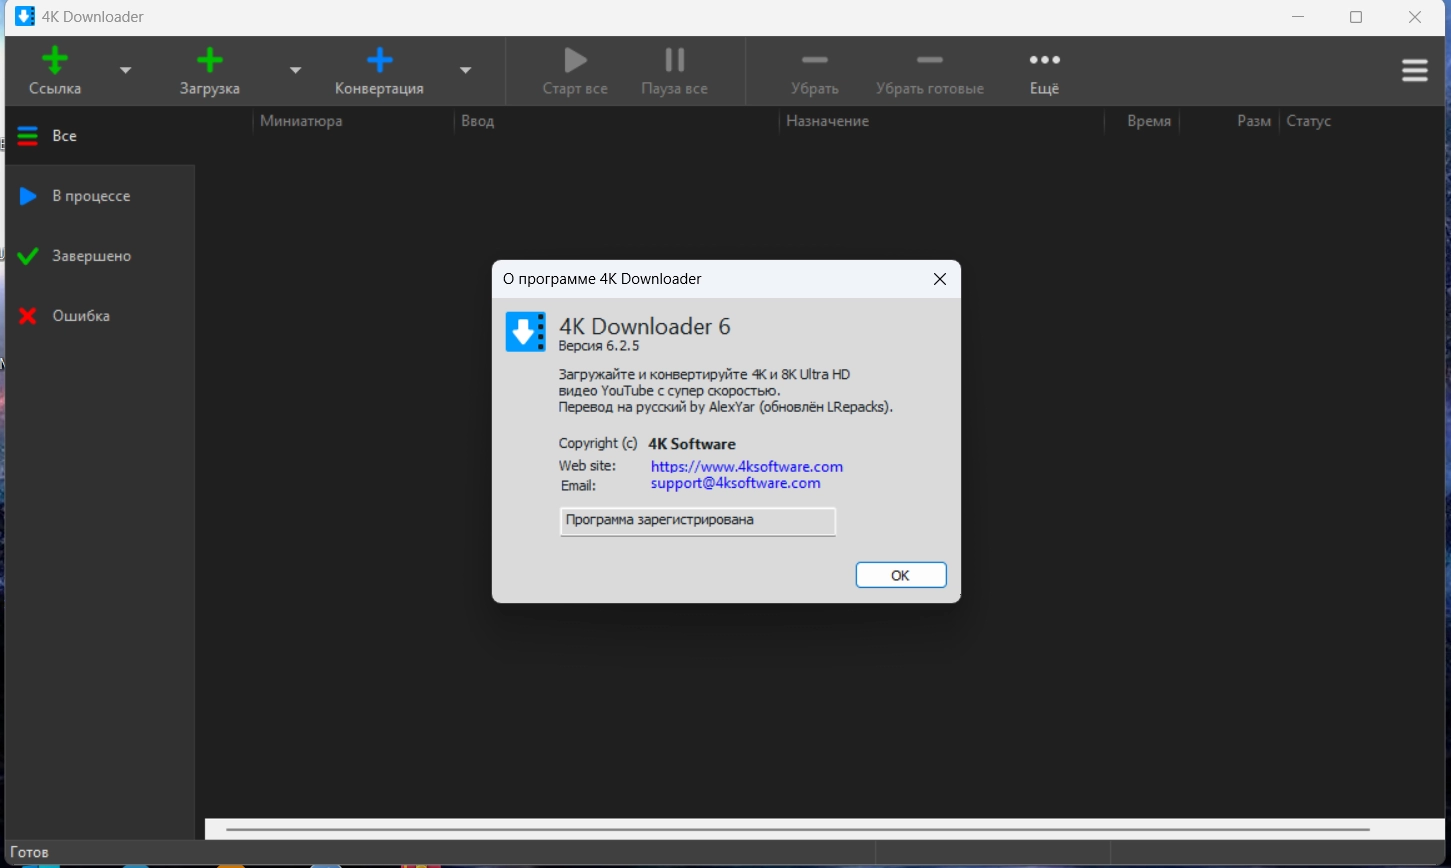The width and height of the screenshot is (1451, 868).
Task: Show downloads В процессе
Action: click(x=100, y=196)
